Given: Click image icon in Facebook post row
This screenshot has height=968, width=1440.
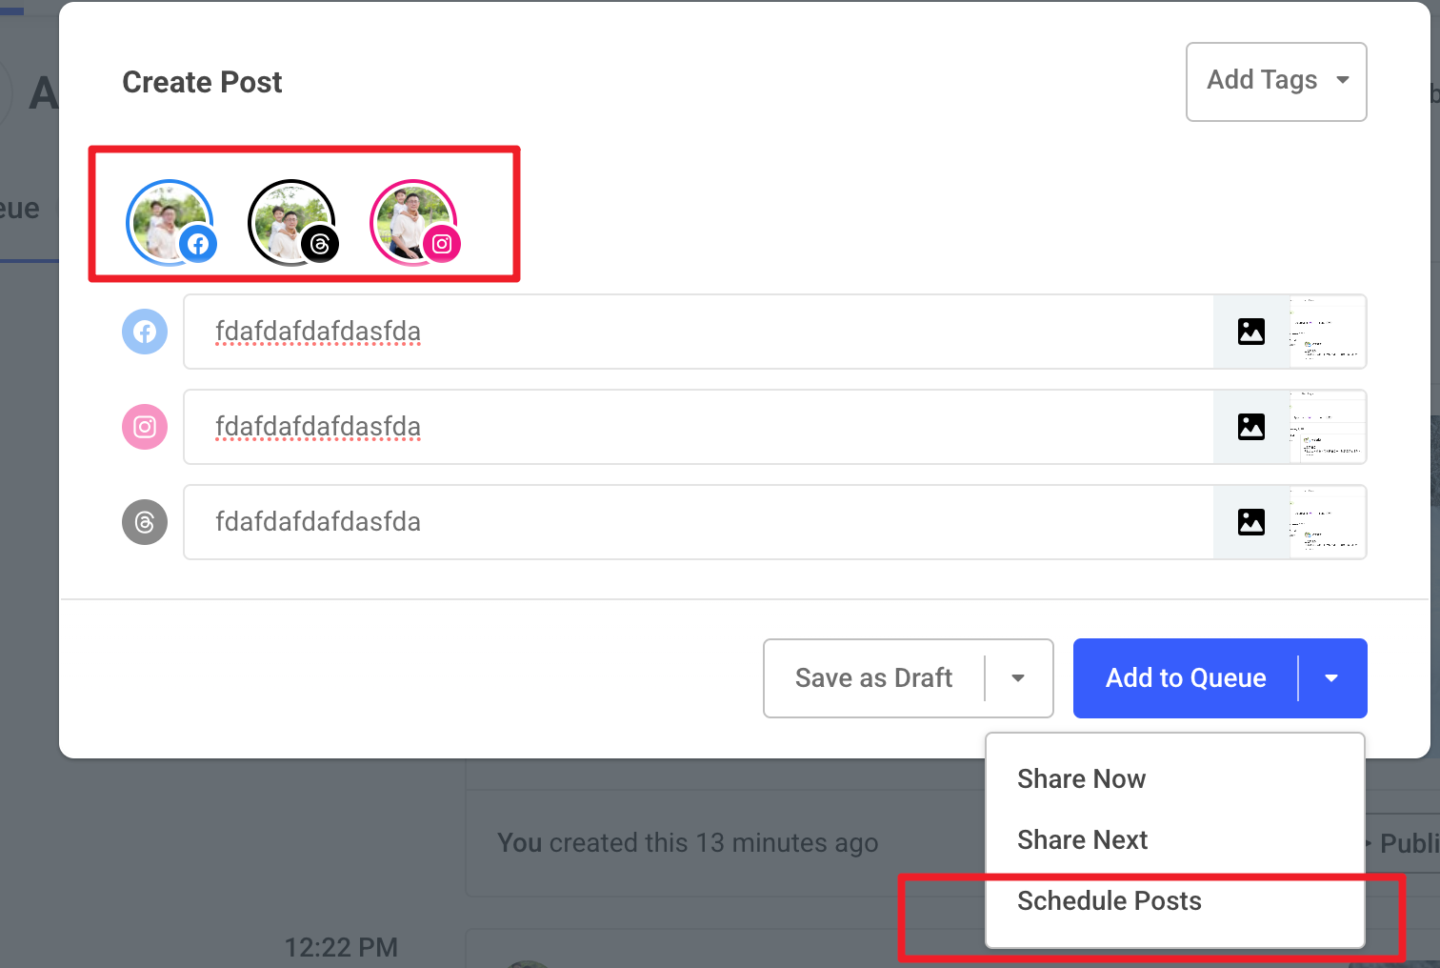Looking at the screenshot, I should pyautogui.click(x=1251, y=331).
